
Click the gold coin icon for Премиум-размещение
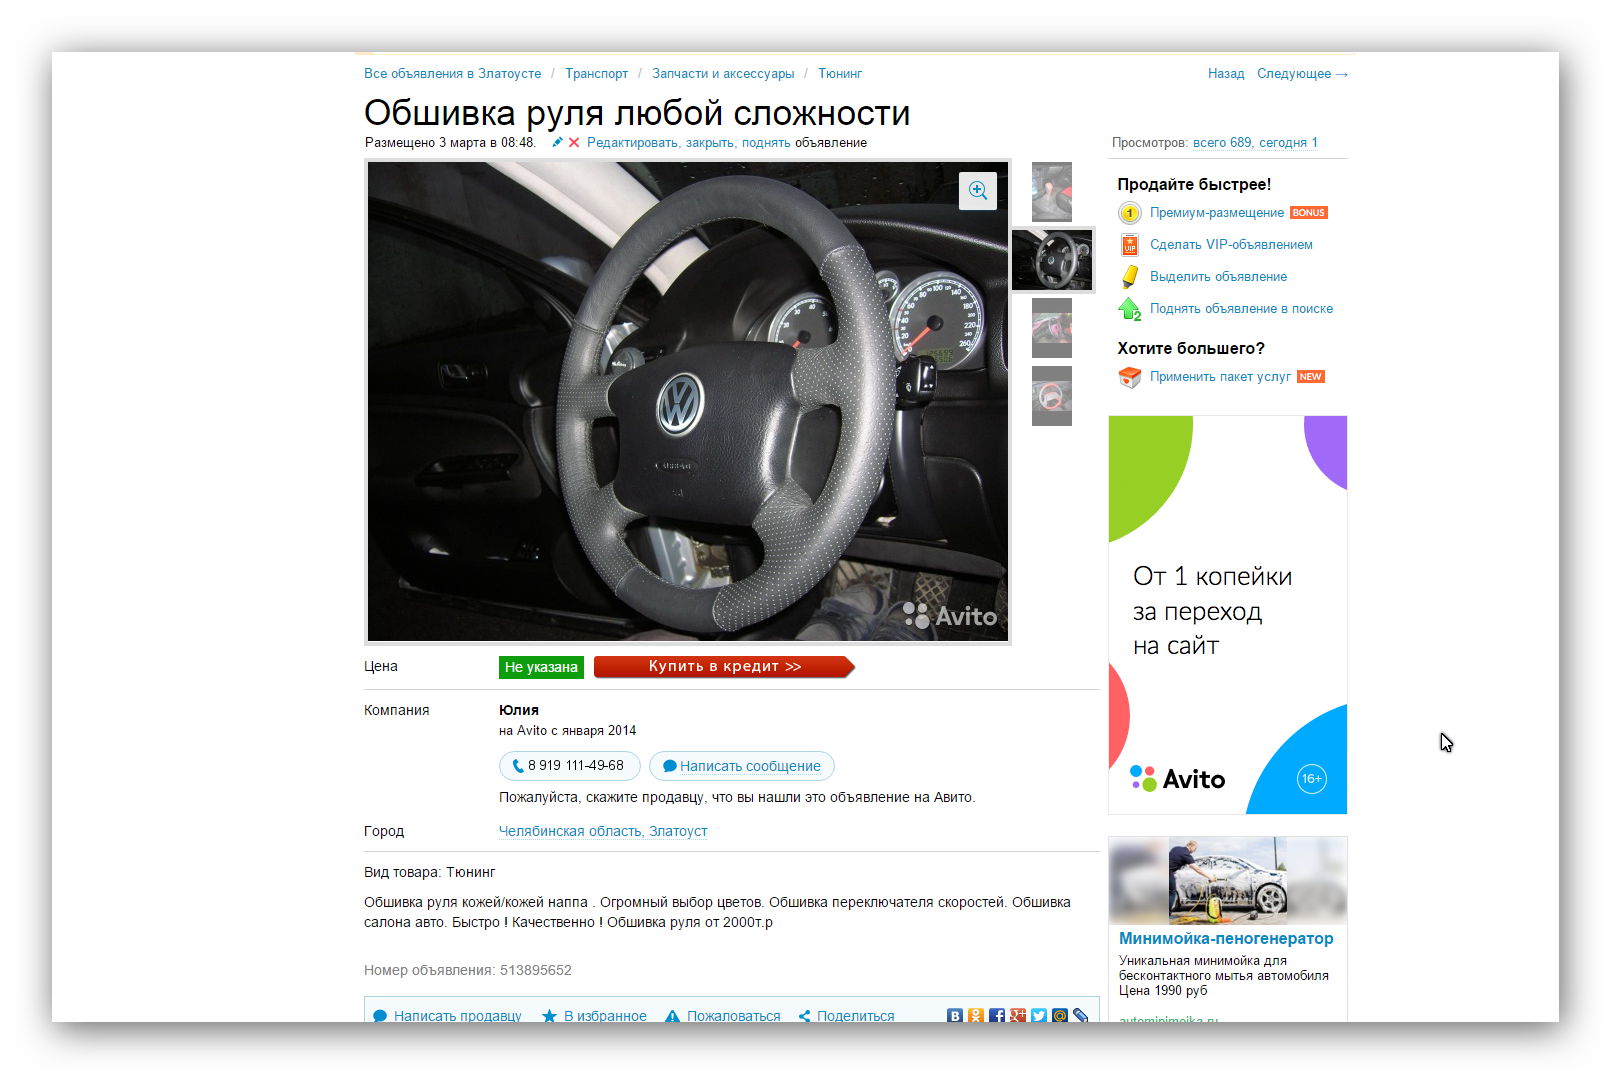[x=1129, y=213]
